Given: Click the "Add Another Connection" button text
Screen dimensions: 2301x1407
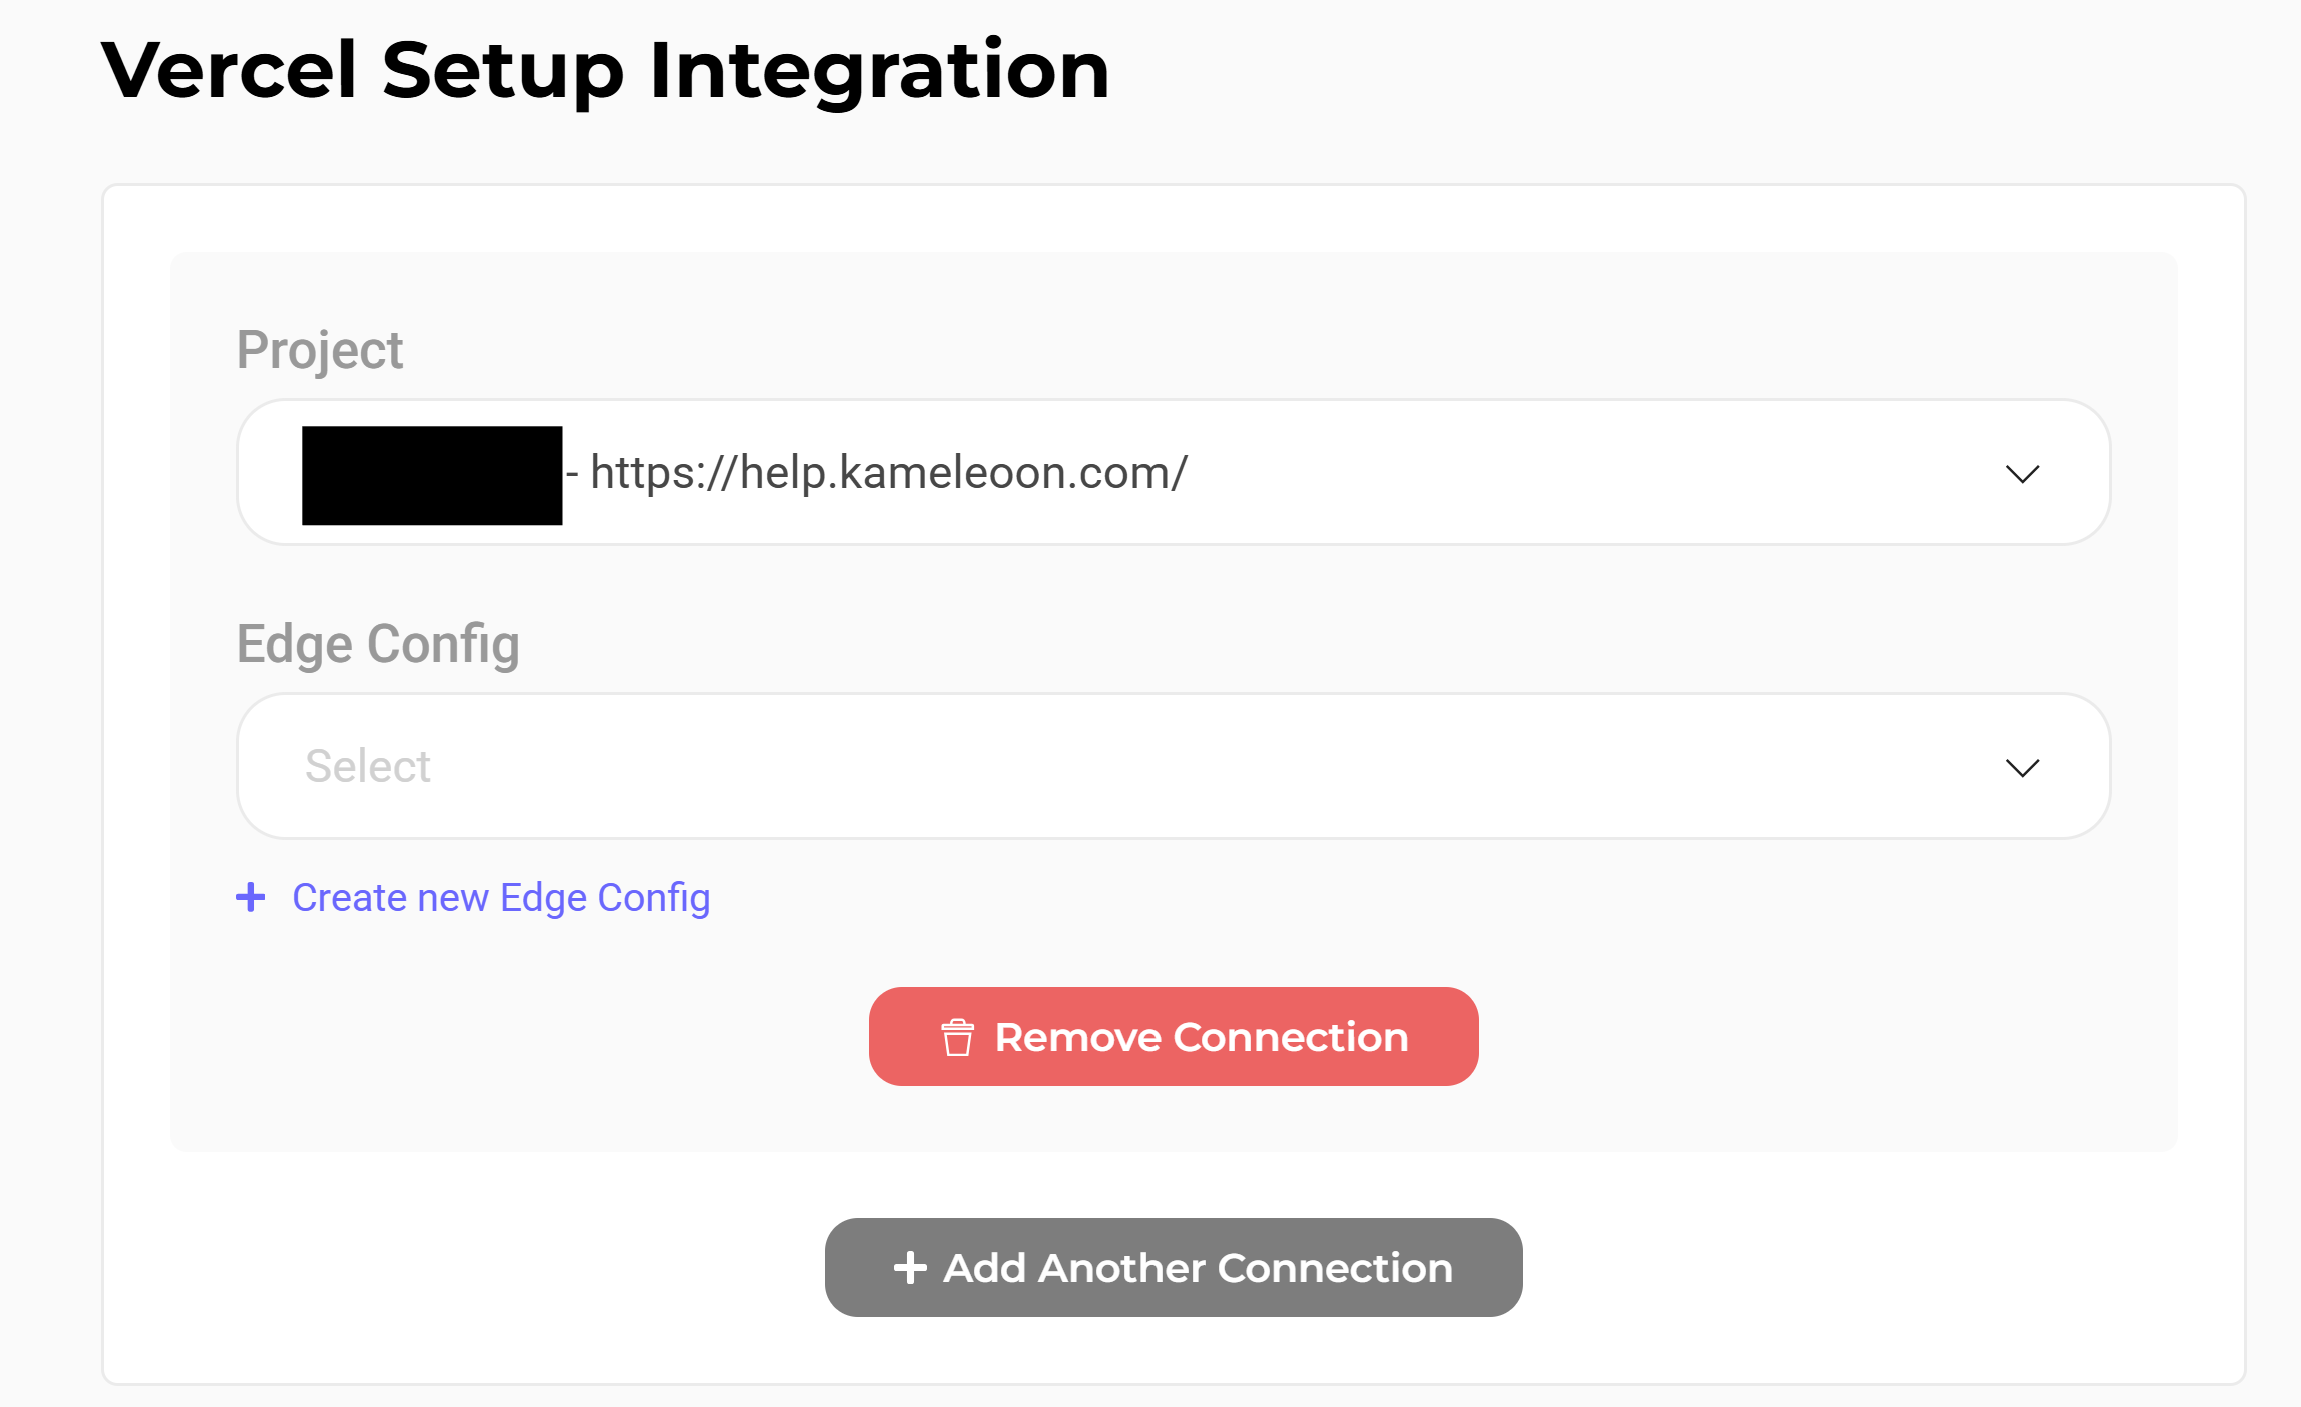Looking at the screenshot, I should [x=1198, y=1268].
